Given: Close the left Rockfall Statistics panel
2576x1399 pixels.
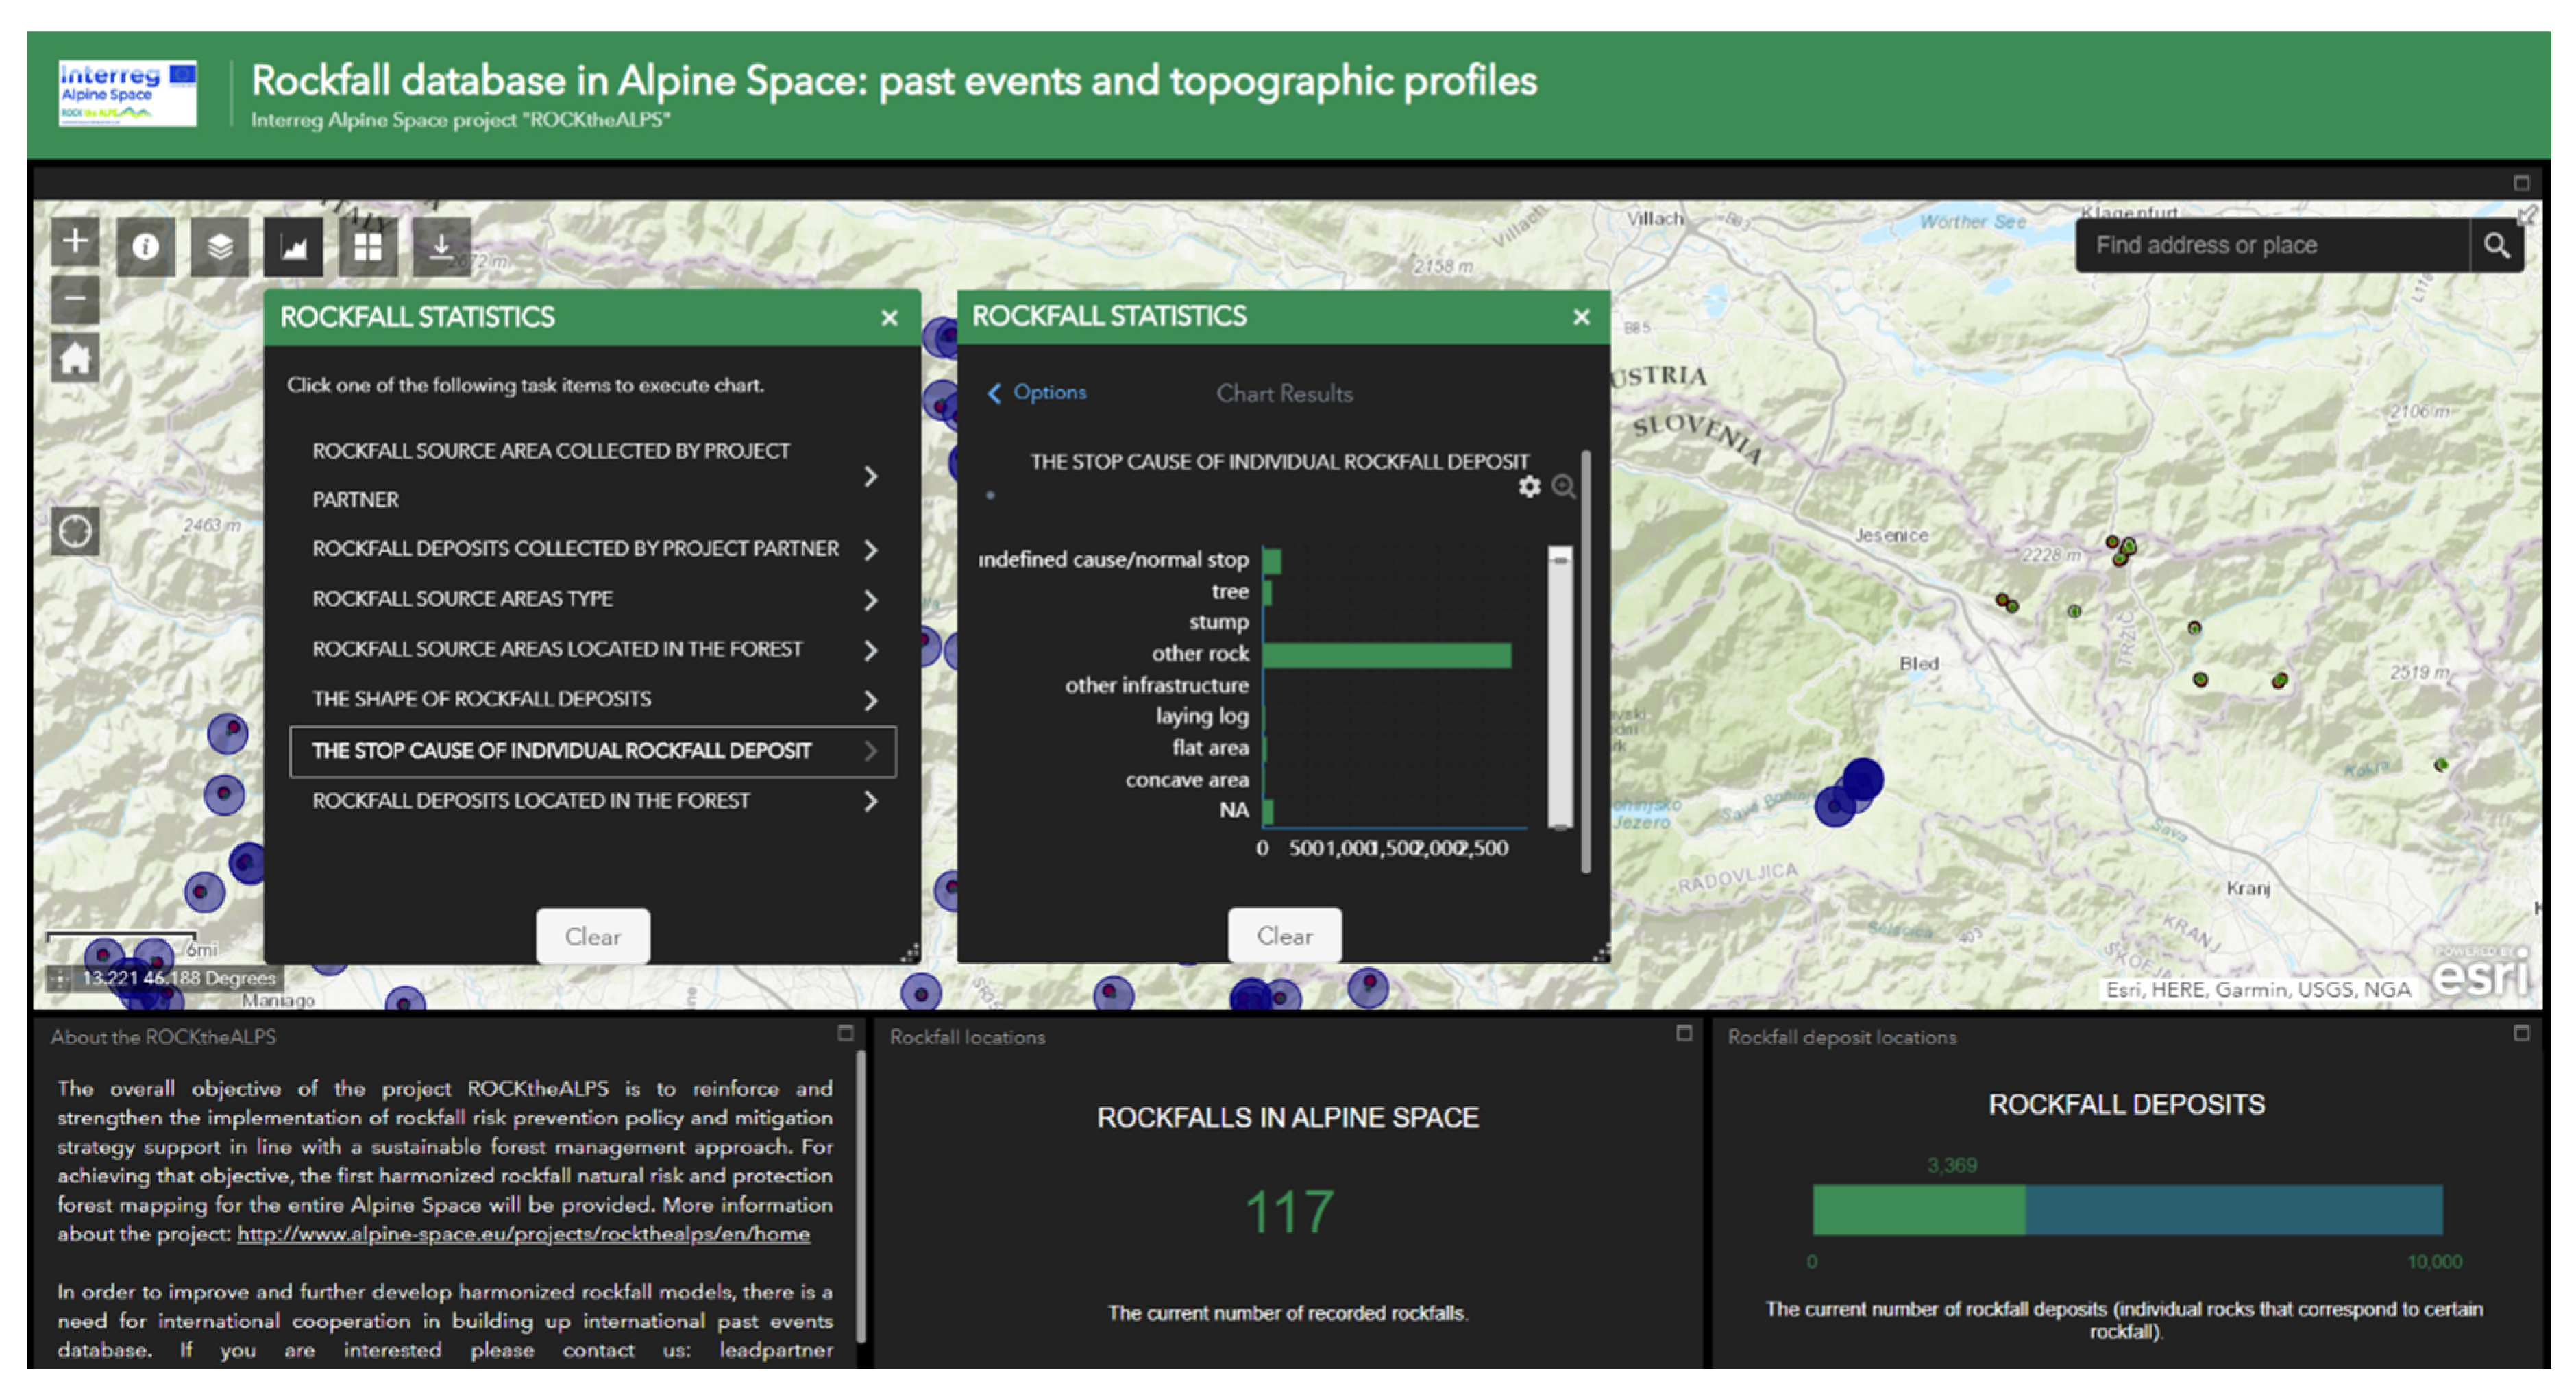Looking at the screenshot, I should (889, 318).
